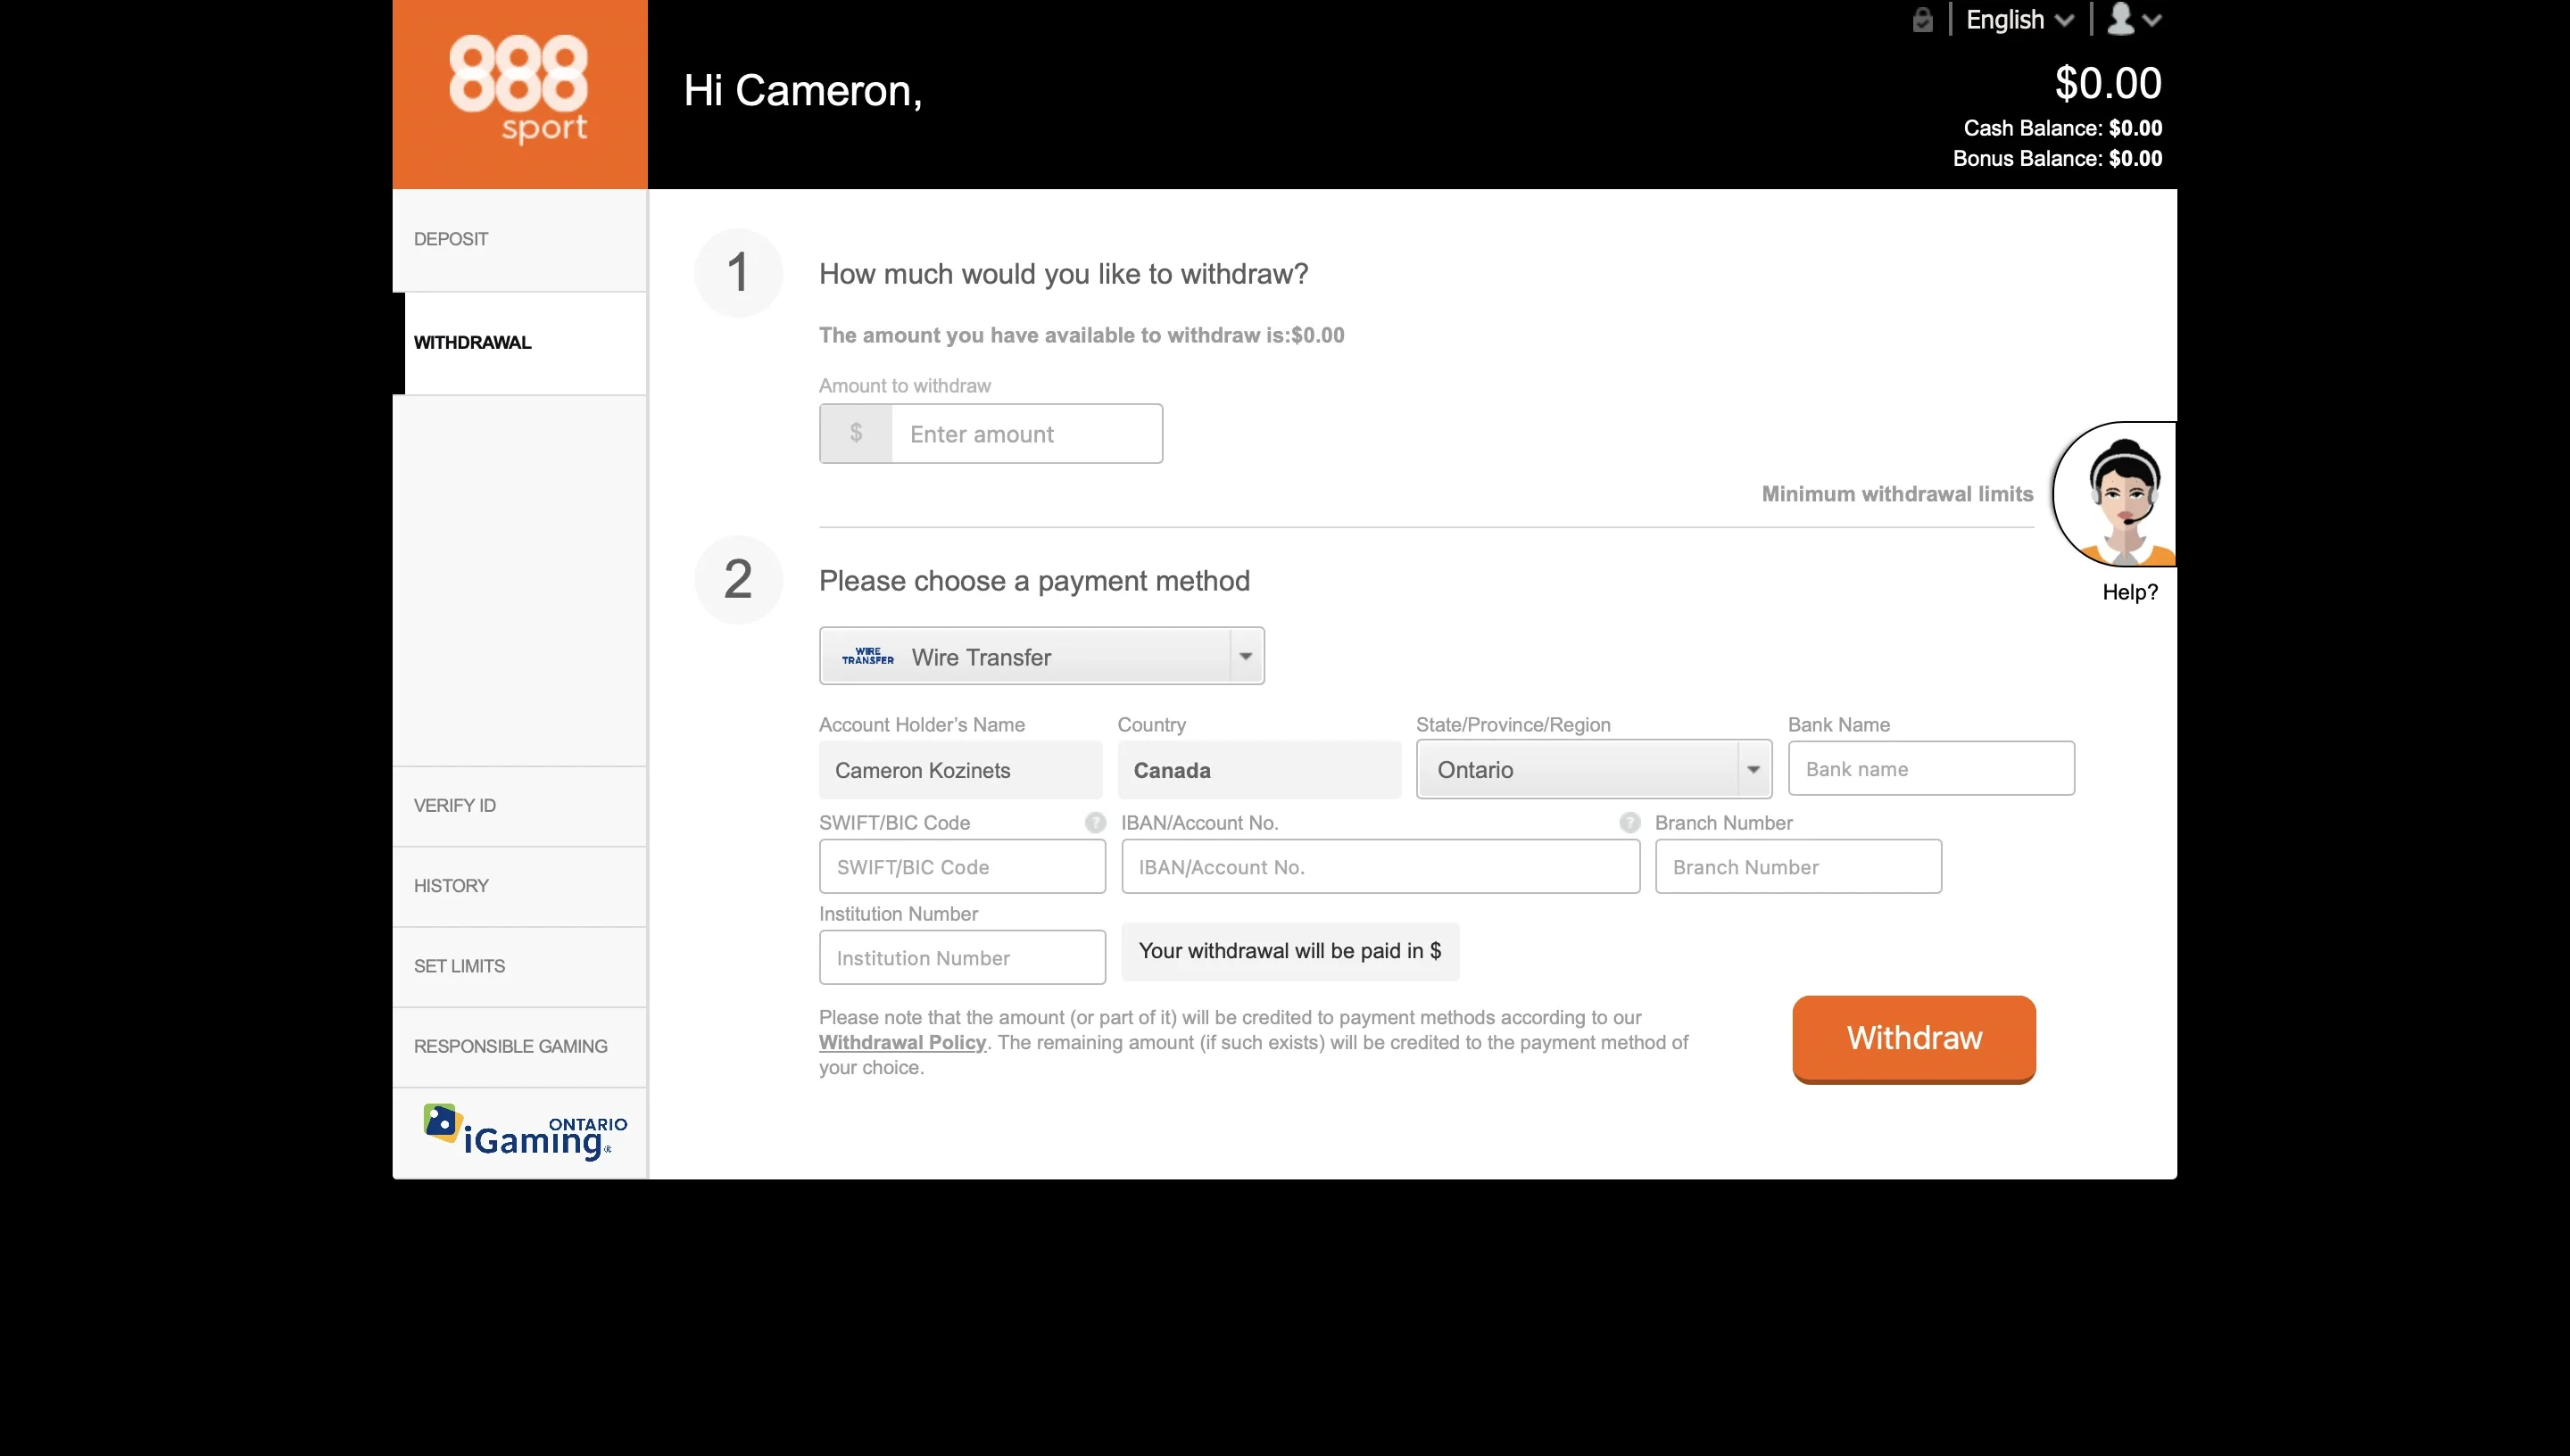Image resolution: width=2570 pixels, height=1456 pixels.
Task: Click the iGaming Ontario logo
Action: pos(524,1132)
